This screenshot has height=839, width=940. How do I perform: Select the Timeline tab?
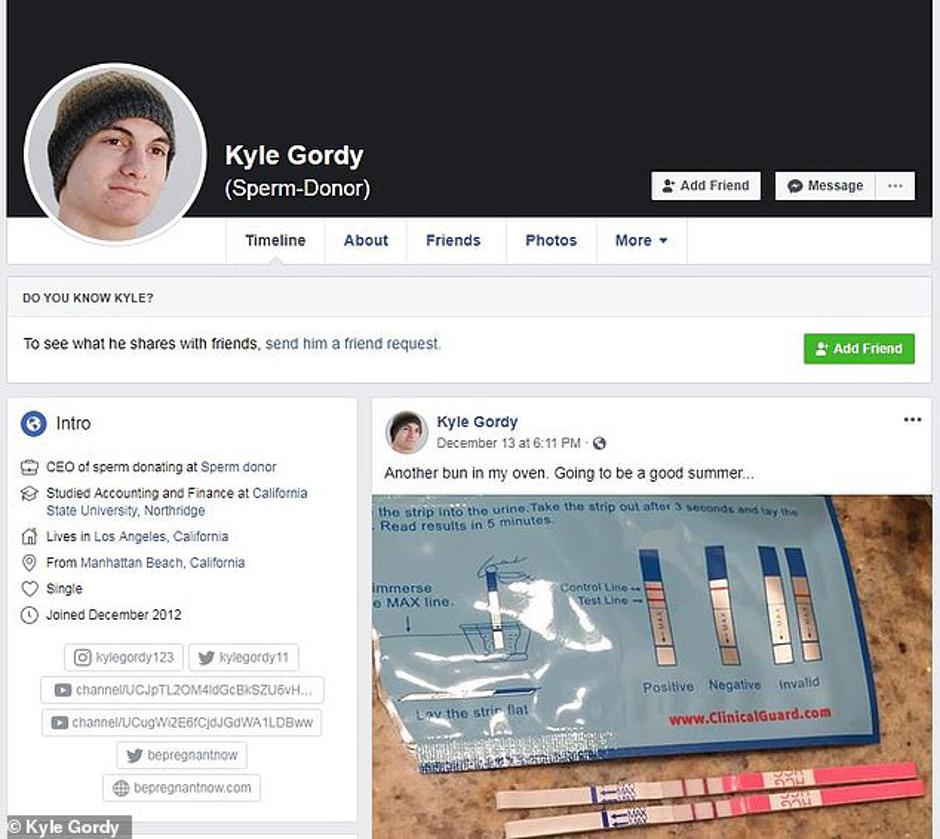pos(275,241)
